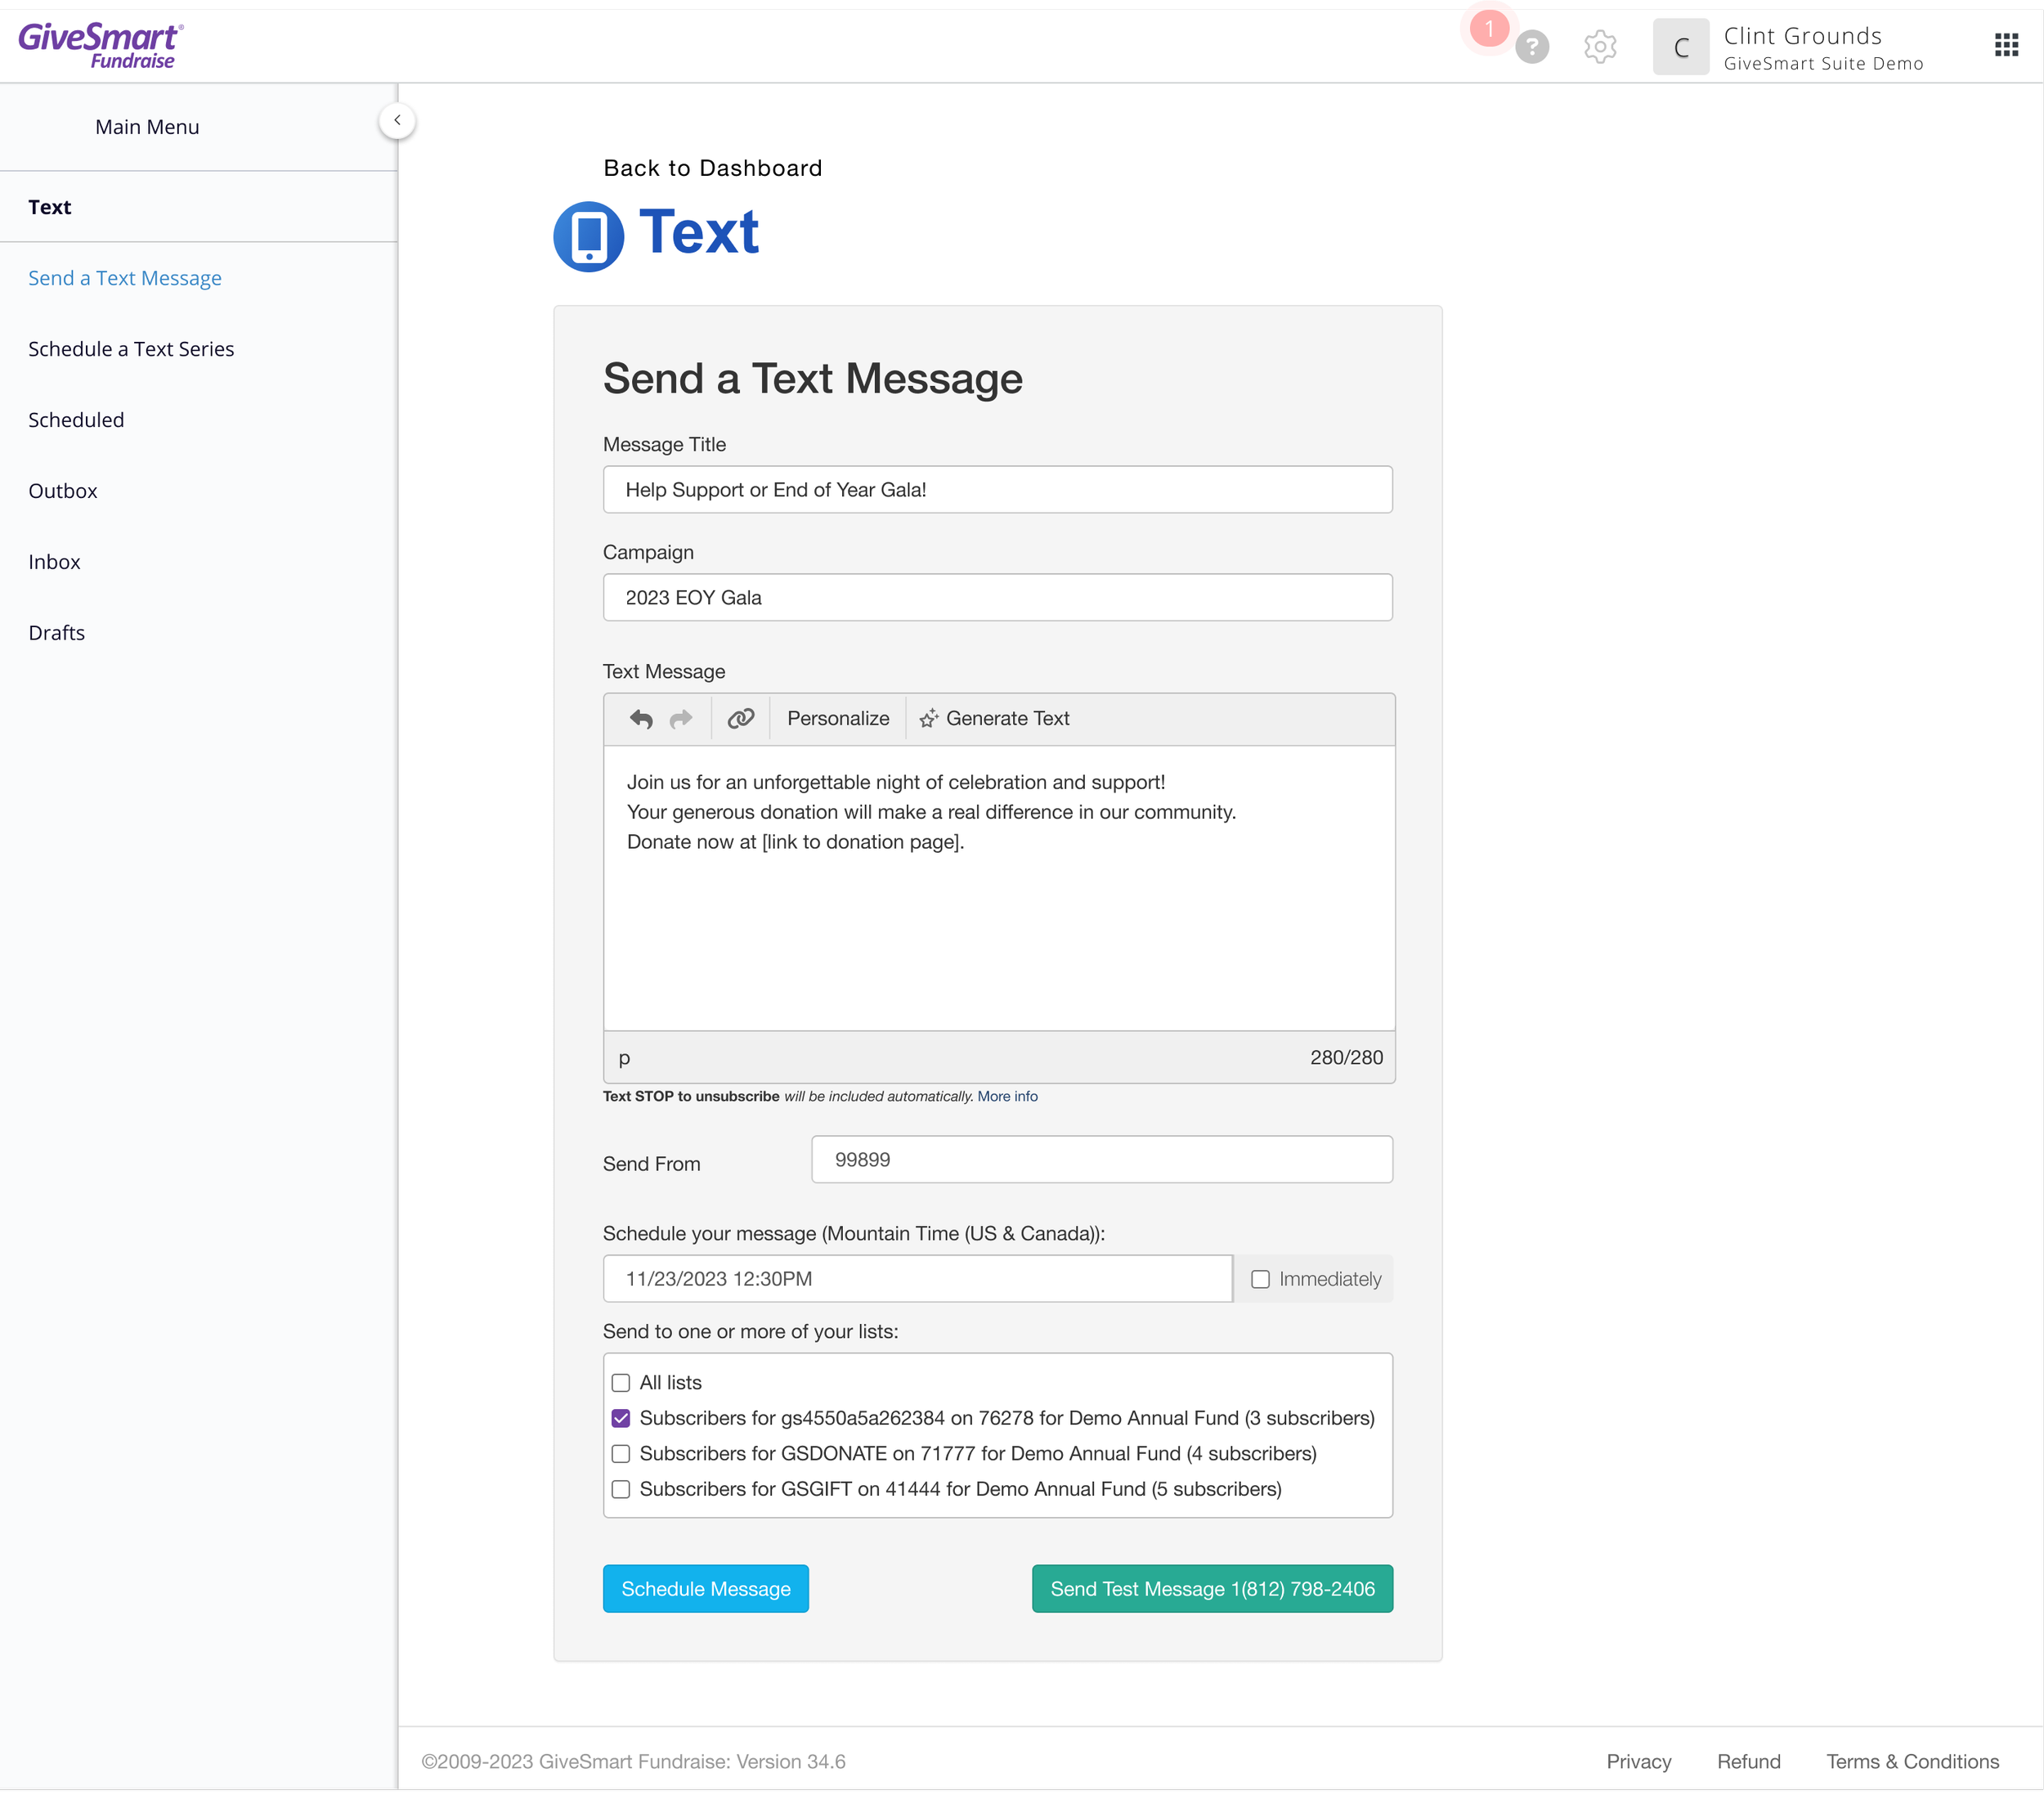
Task: Click the blue phone Text icon
Action: tap(589, 236)
